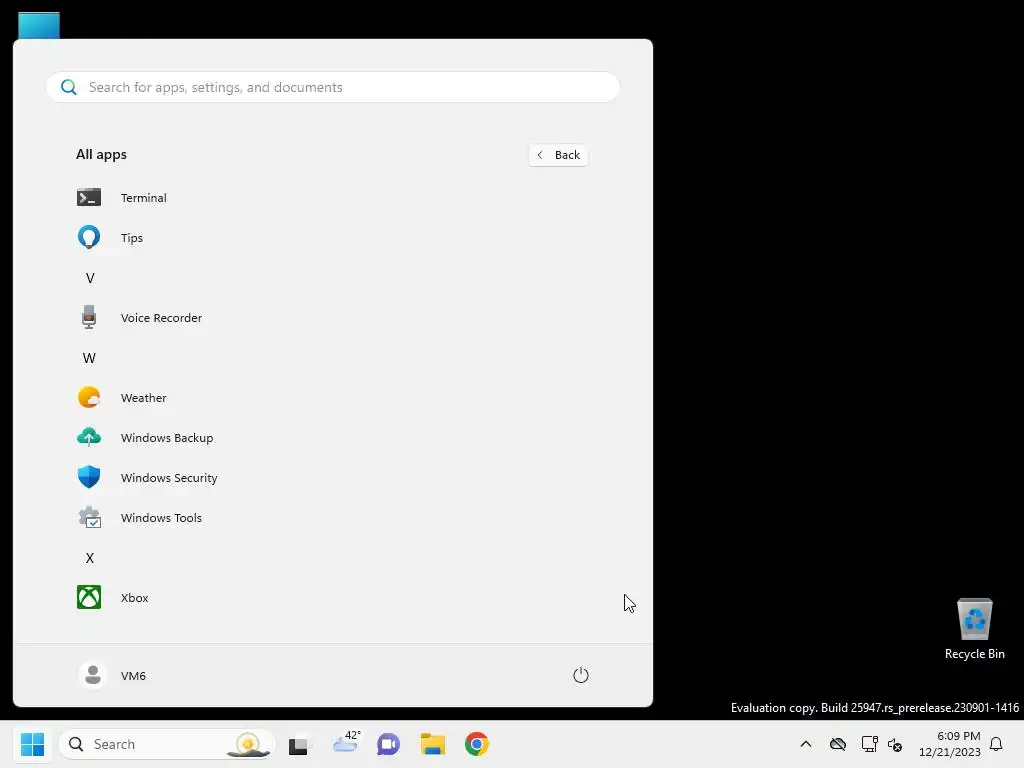
Task: Select the Recycle Bin desktop icon
Action: [974, 629]
